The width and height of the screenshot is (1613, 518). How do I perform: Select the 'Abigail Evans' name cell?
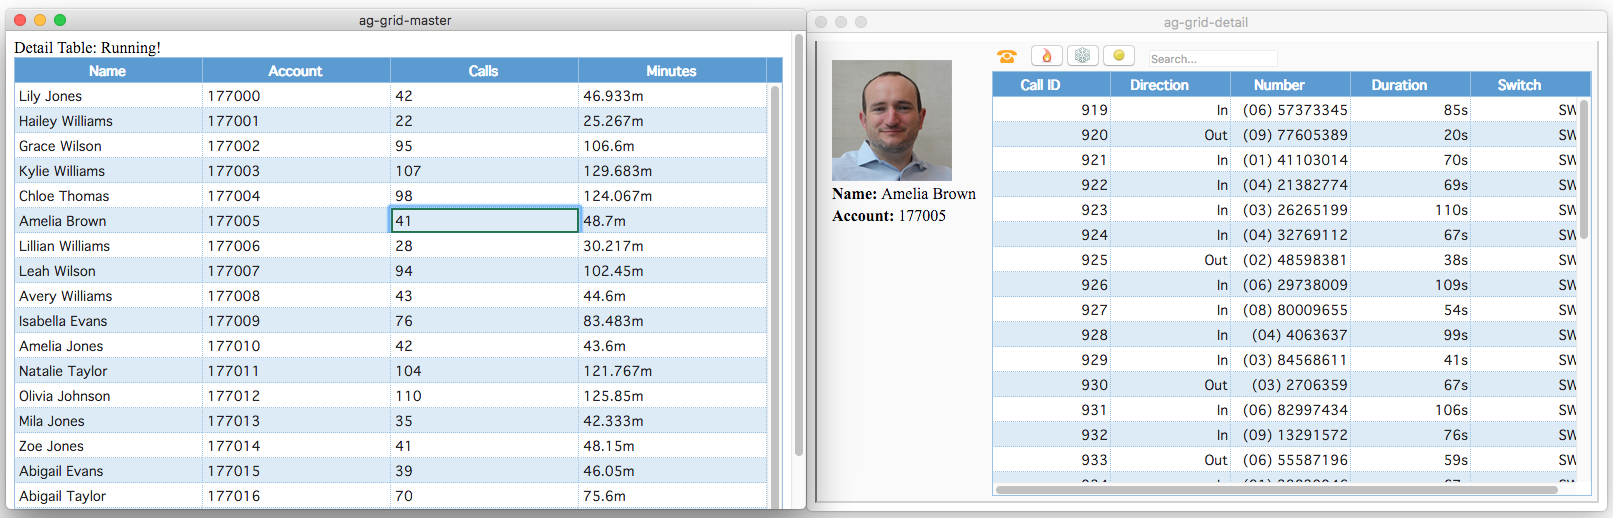[108, 471]
